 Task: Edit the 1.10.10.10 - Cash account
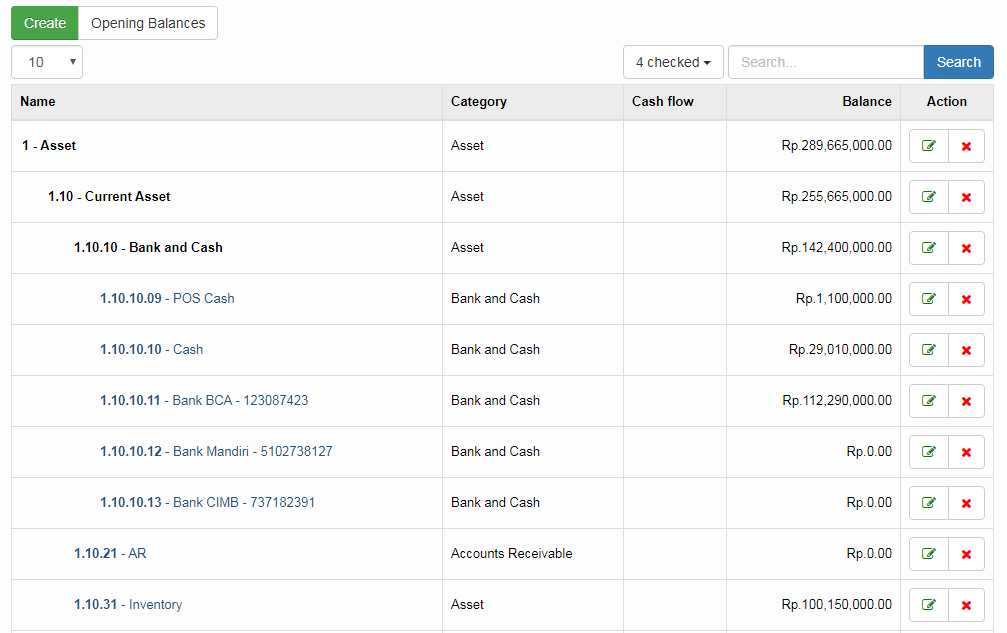[x=928, y=350]
